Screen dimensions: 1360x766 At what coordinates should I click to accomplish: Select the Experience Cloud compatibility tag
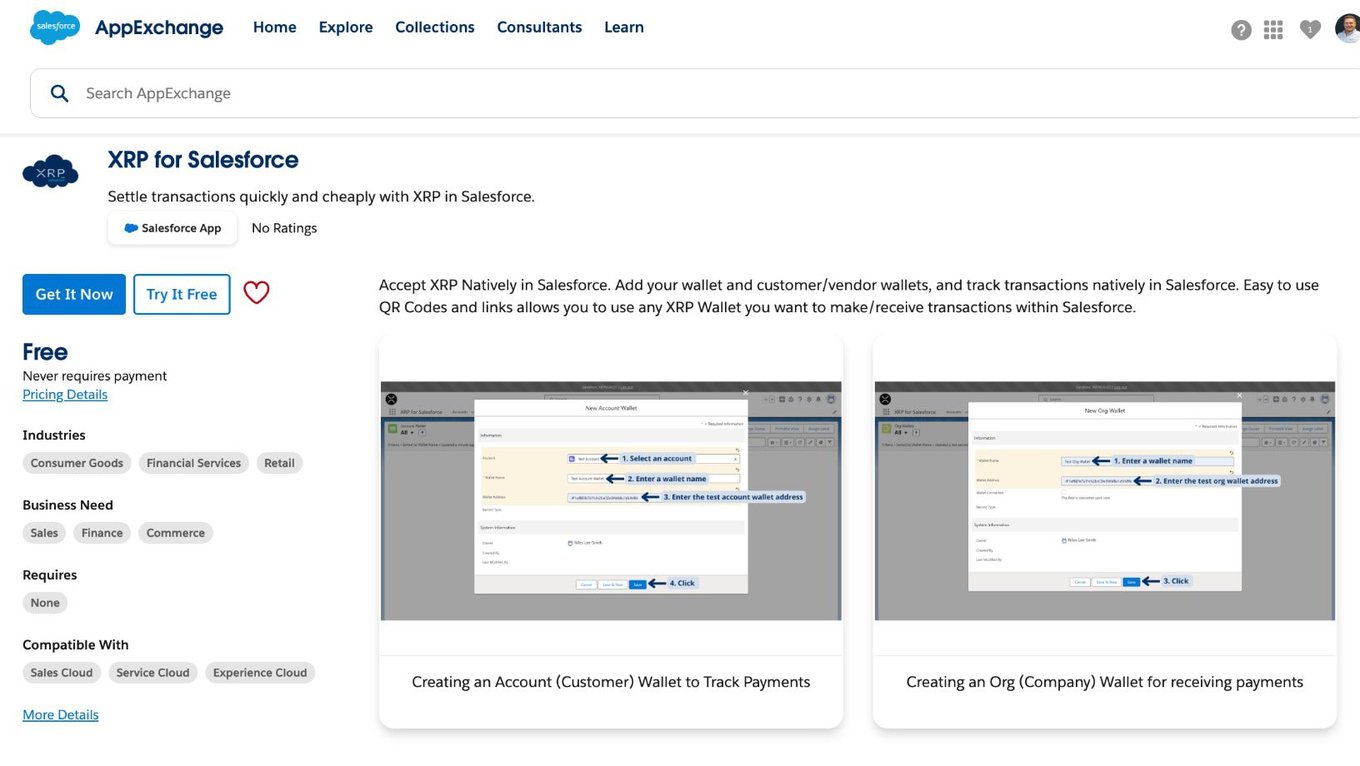pos(260,673)
